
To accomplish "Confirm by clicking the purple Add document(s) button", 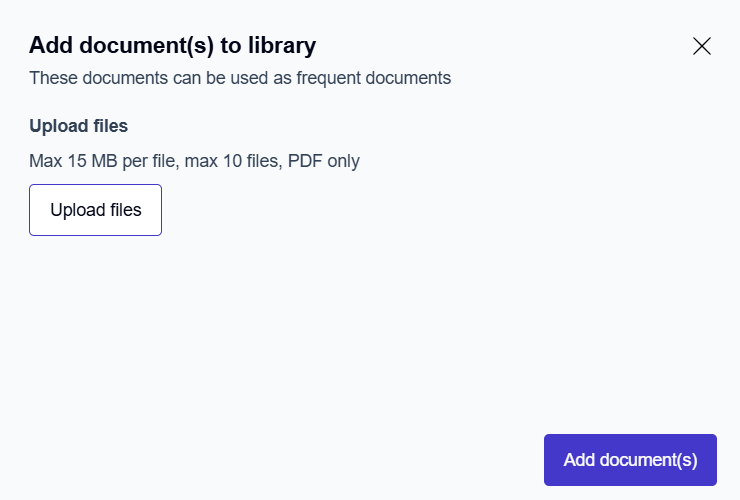I will [630, 460].
